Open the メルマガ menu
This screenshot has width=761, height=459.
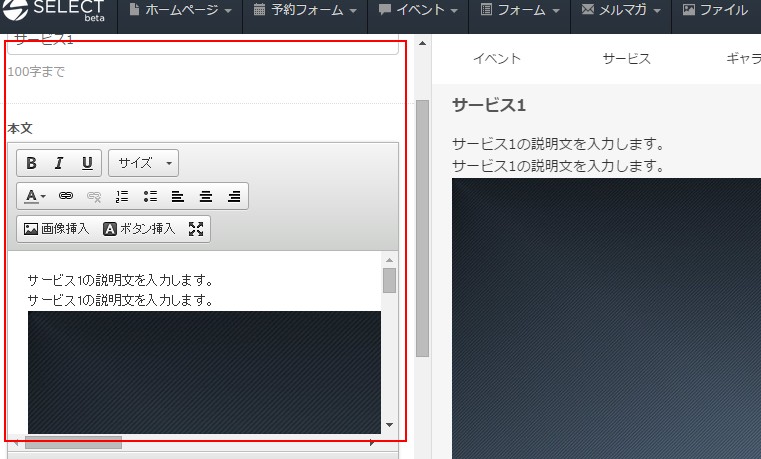[621, 10]
